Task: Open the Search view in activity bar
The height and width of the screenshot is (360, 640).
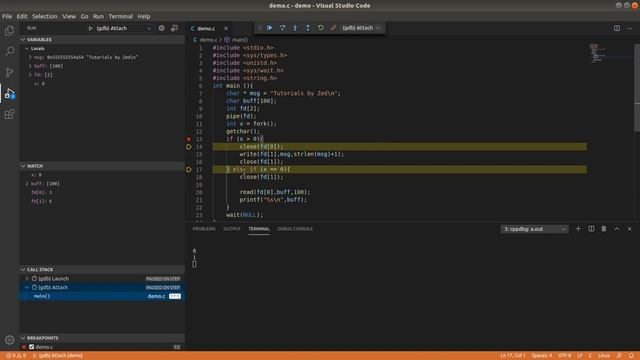Action: pos(9,51)
